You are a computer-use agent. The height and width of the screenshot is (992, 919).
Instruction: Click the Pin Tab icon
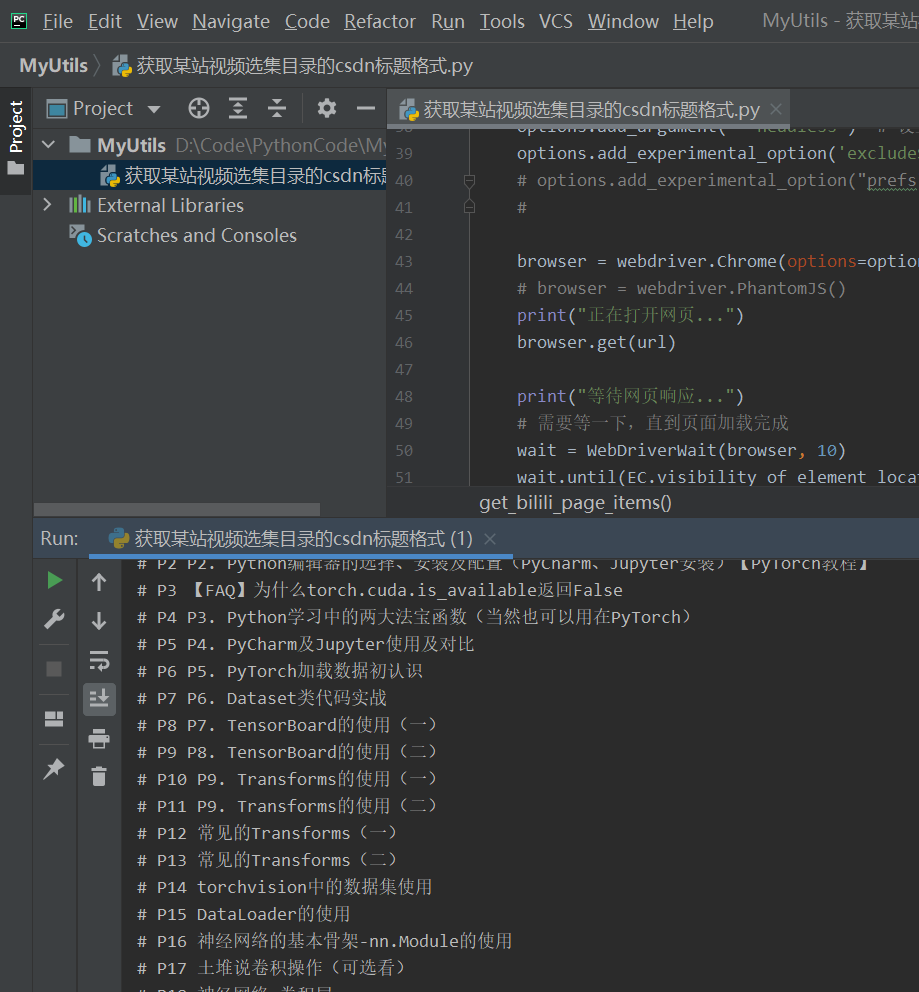tap(54, 768)
